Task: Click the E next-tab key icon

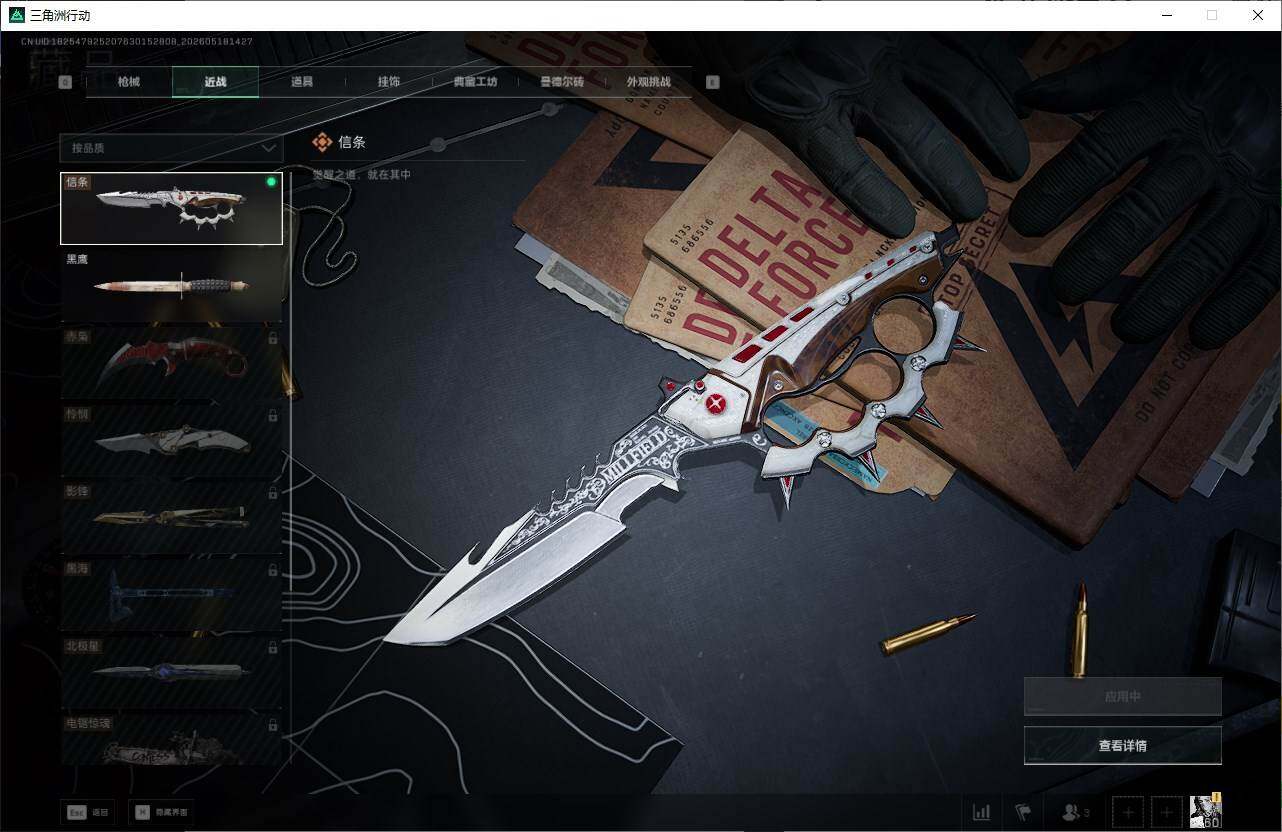Action: click(713, 83)
